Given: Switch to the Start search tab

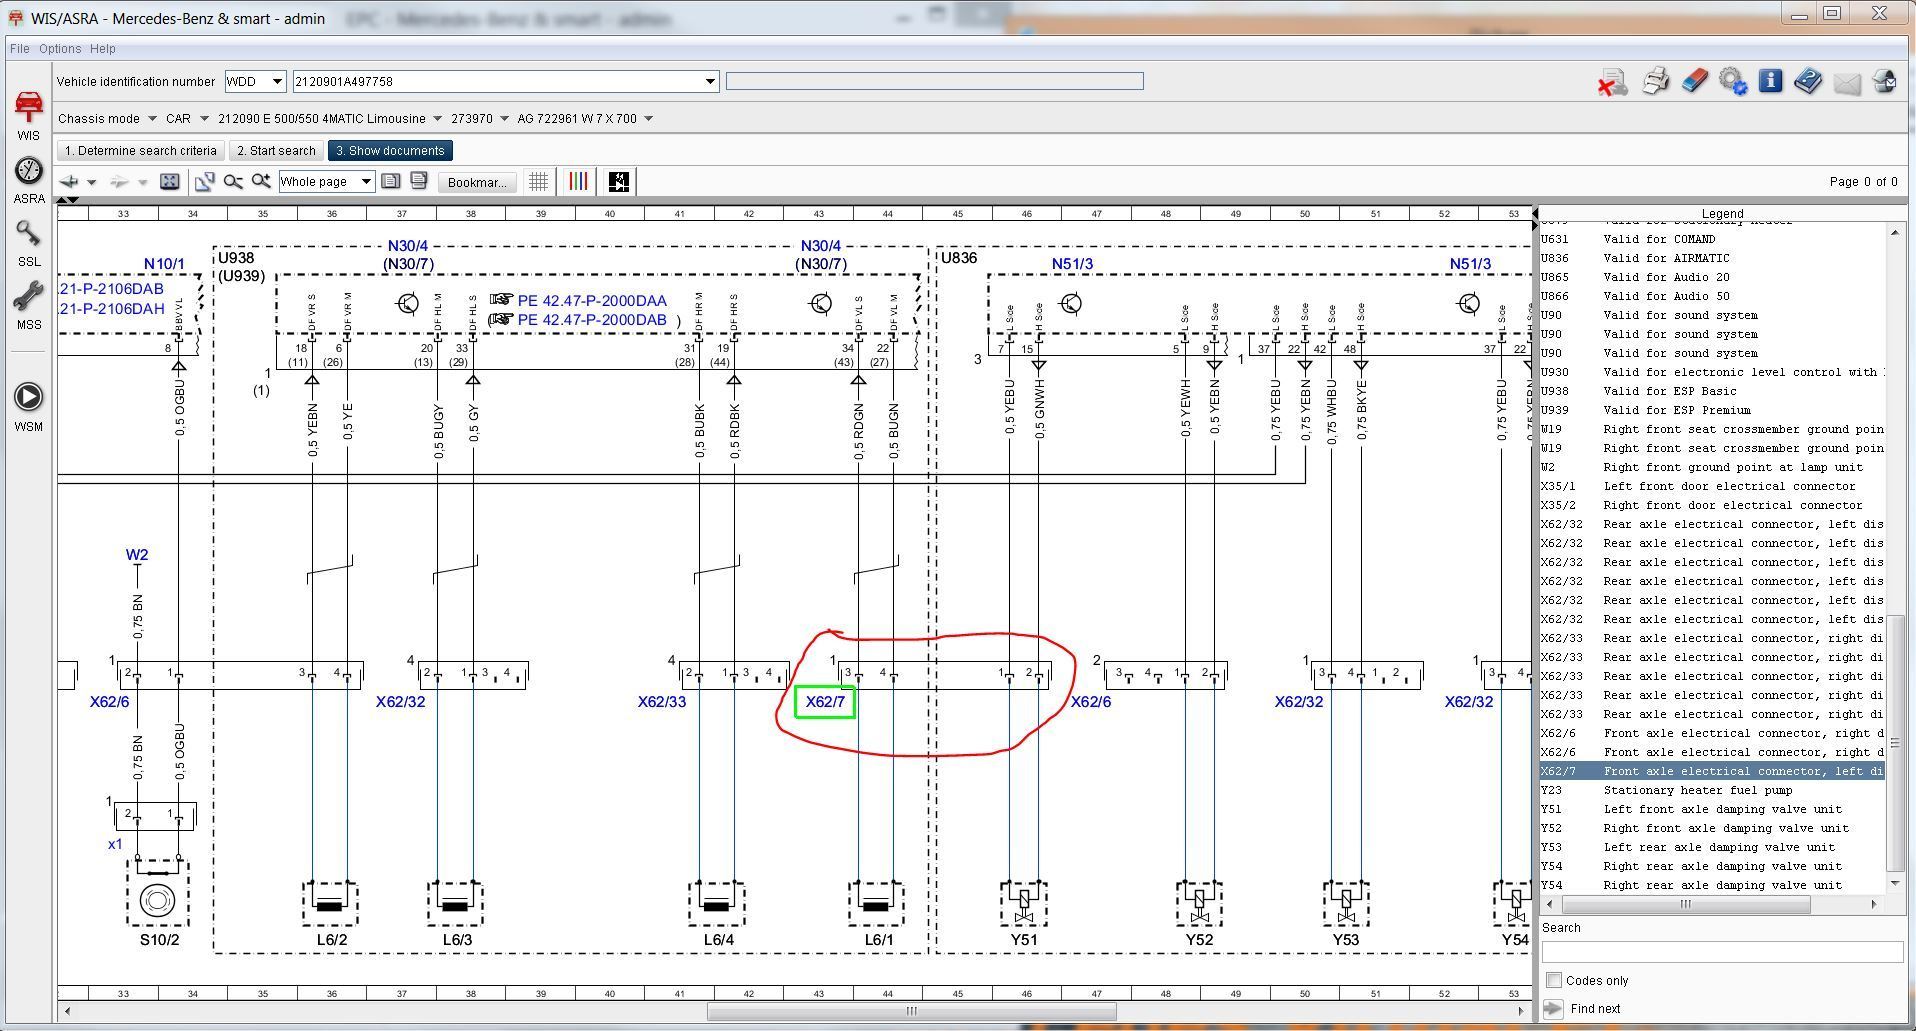Looking at the screenshot, I should 276,151.
